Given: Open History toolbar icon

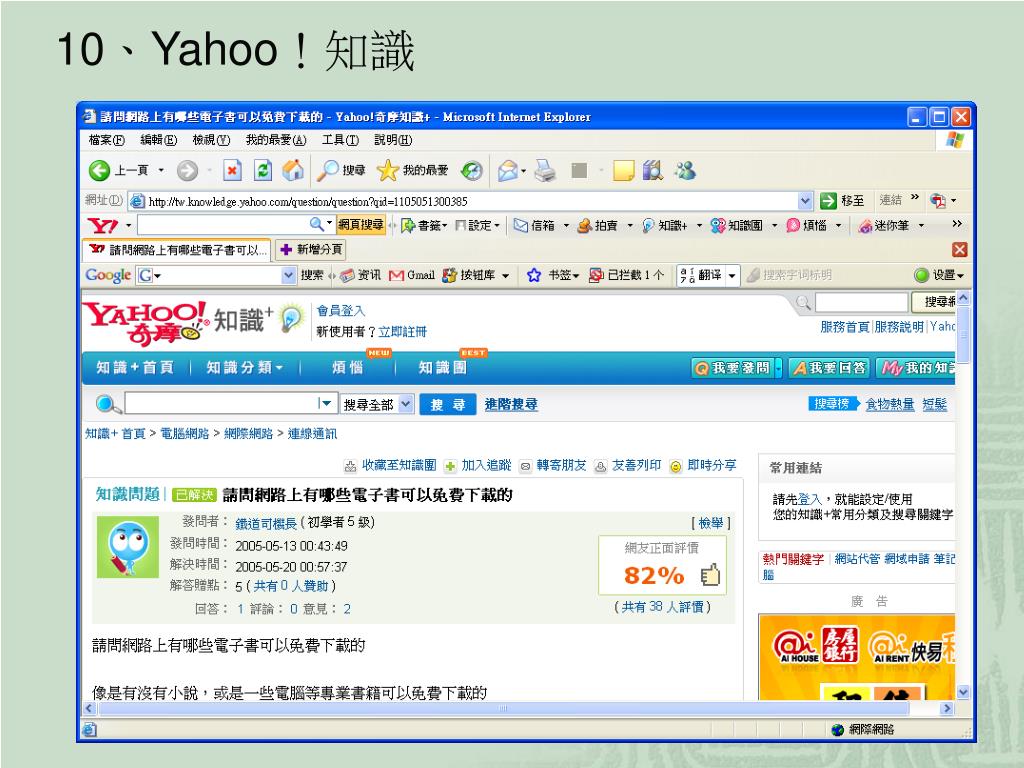Looking at the screenshot, I should click(x=472, y=171).
